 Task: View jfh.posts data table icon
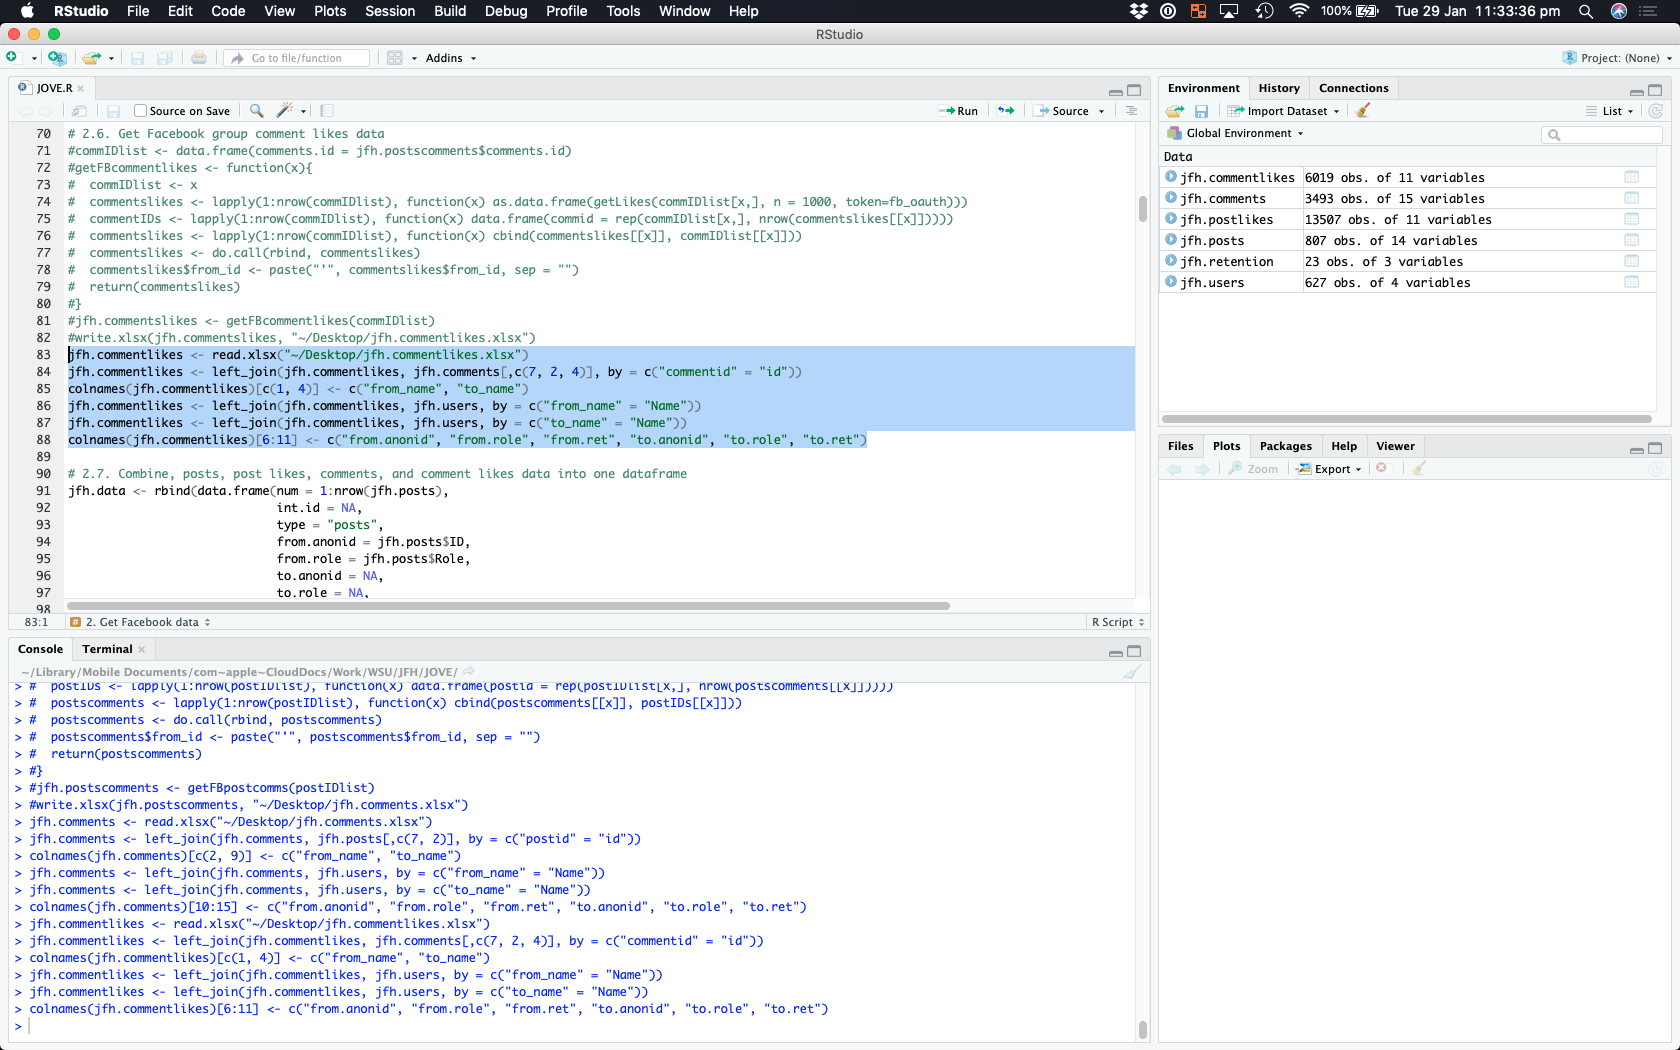pos(1631,240)
